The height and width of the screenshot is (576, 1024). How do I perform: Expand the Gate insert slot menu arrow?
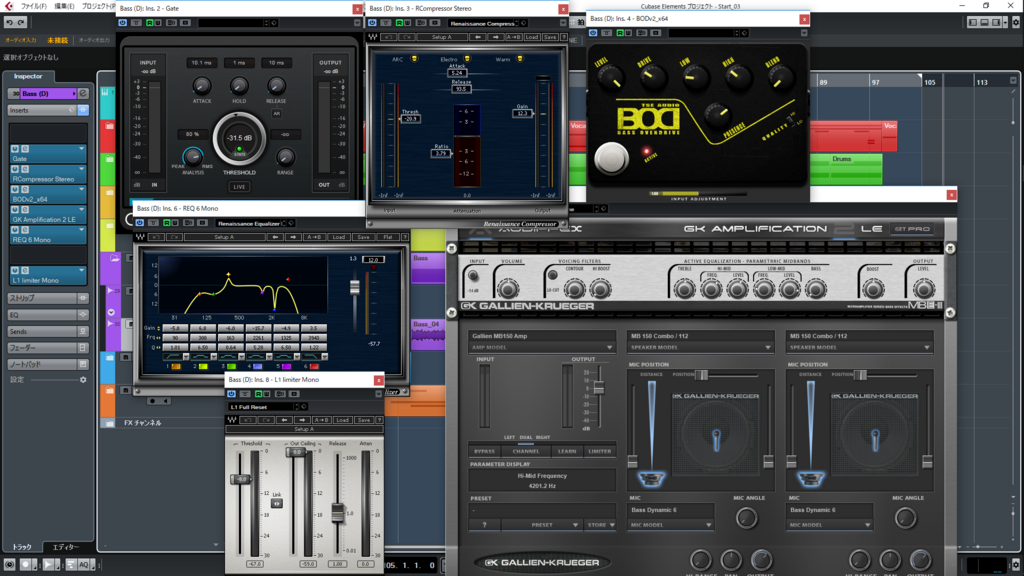coord(81,150)
